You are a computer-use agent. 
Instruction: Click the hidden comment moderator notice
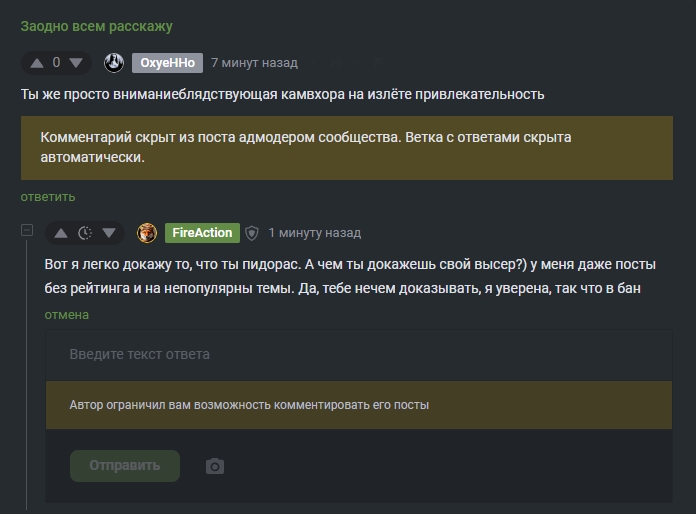tap(347, 147)
